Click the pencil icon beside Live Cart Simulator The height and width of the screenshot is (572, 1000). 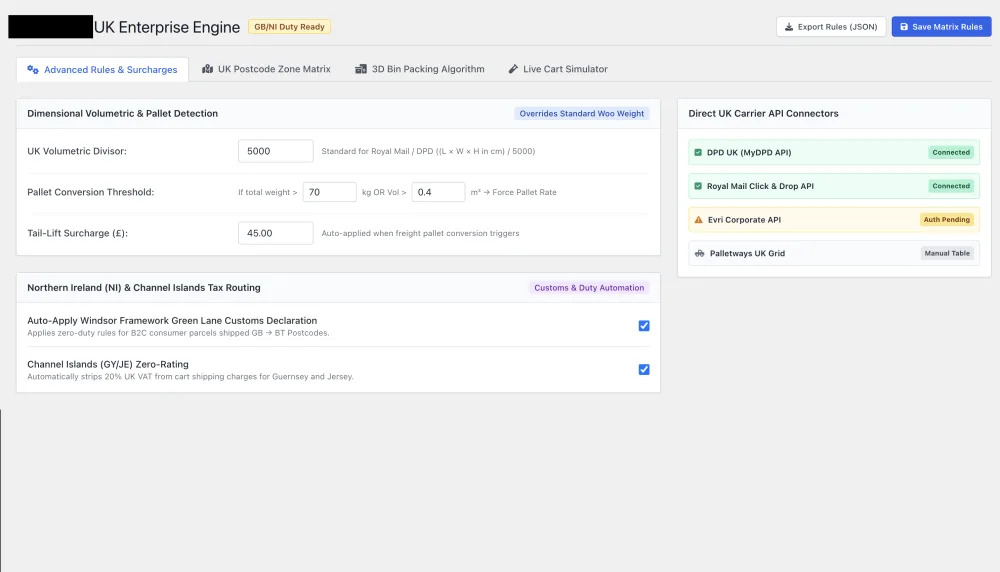513,69
